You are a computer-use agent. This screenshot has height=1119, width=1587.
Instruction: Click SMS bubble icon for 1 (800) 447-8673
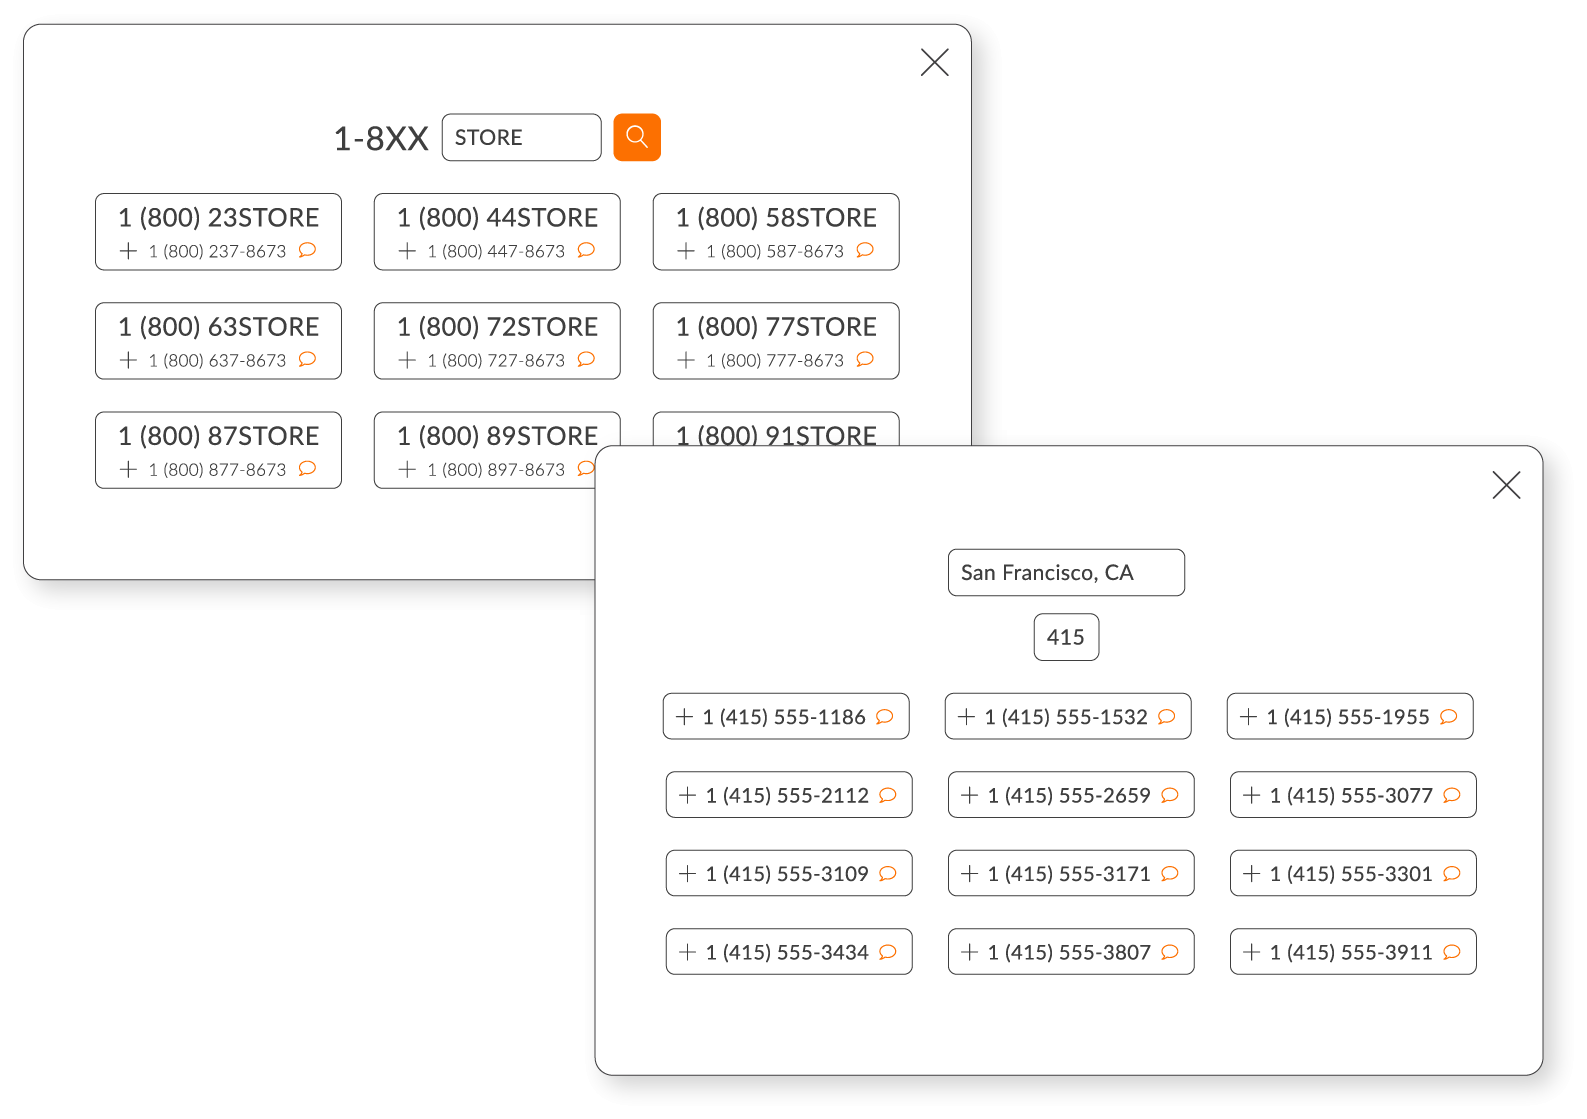[586, 250]
